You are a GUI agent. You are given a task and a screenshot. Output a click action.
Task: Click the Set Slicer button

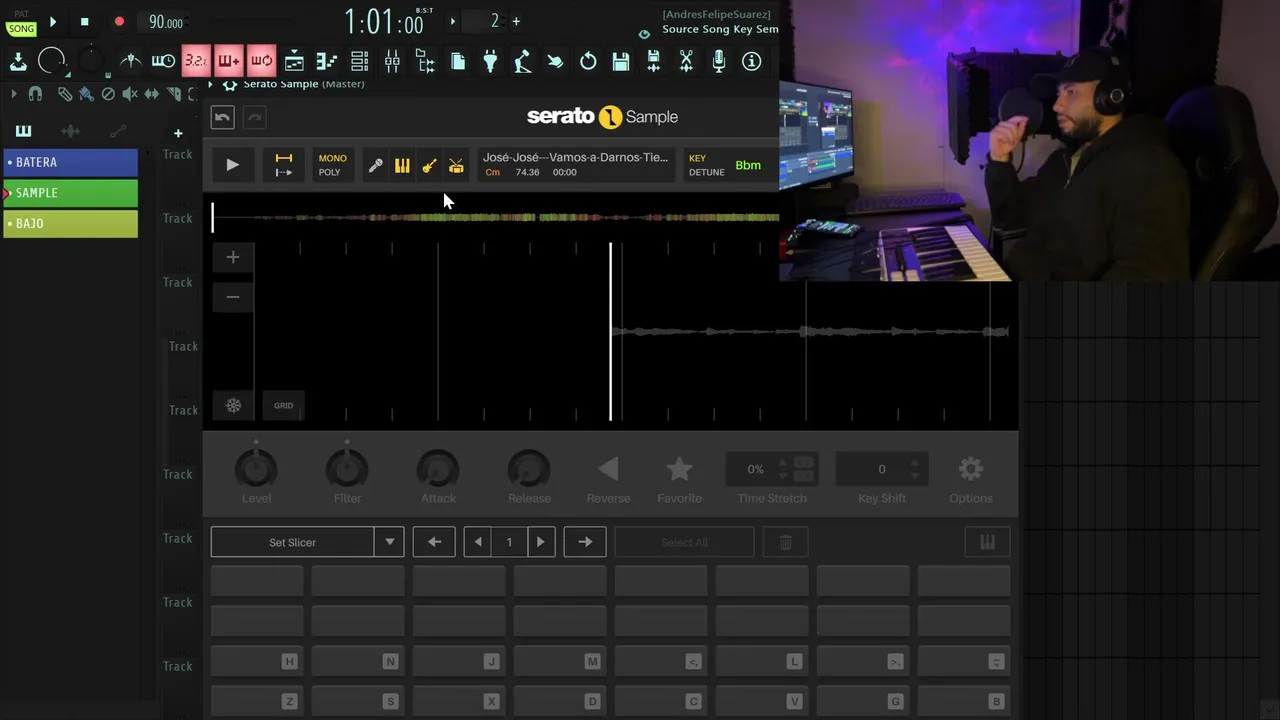coord(293,542)
